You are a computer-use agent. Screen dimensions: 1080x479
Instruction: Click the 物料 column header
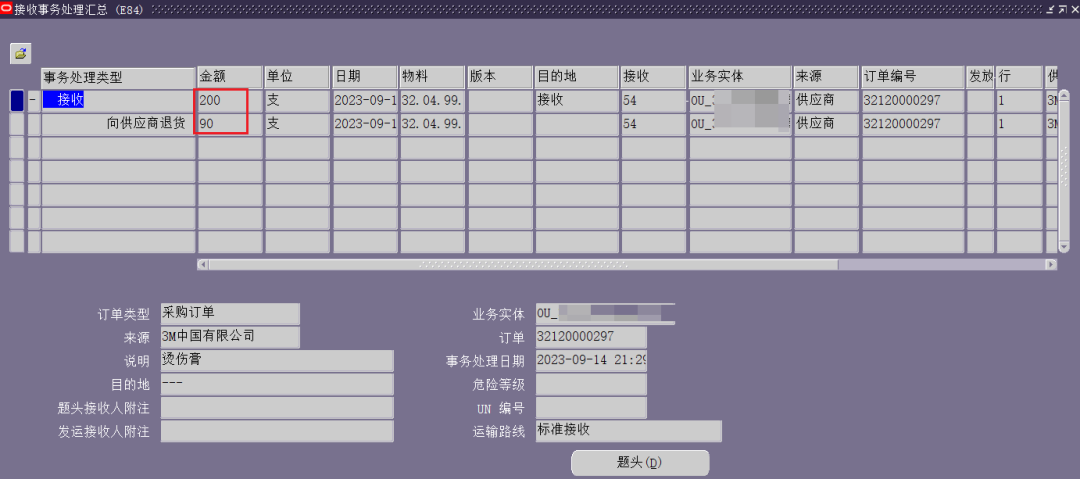[433, 77]
